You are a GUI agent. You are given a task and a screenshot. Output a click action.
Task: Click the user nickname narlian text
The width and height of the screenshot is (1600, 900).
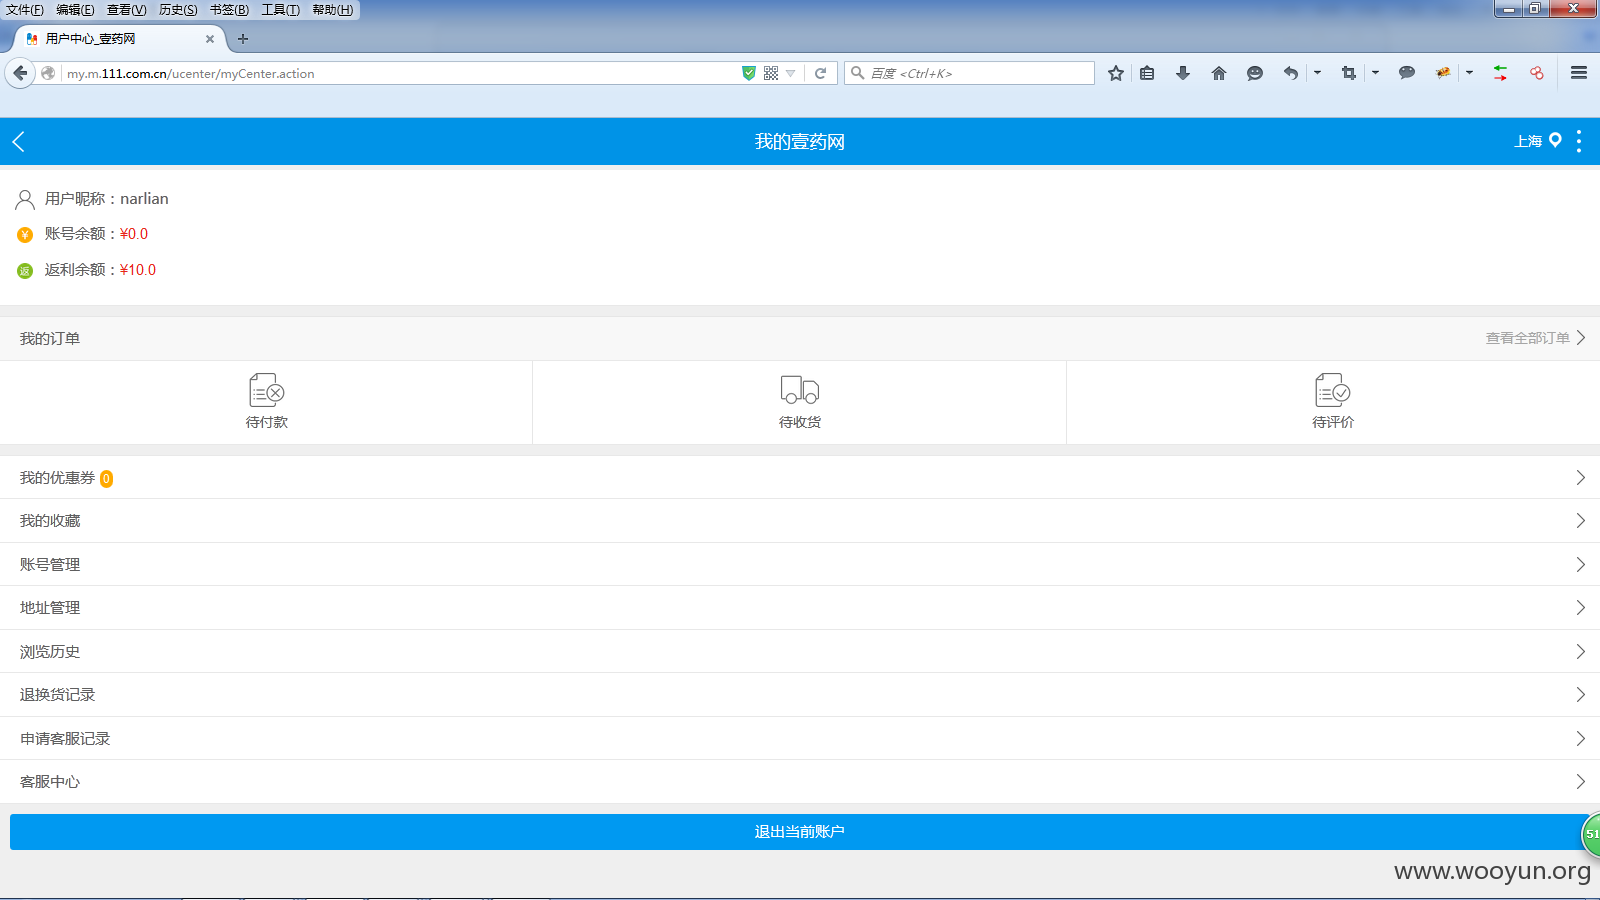[x=144, y=199]
